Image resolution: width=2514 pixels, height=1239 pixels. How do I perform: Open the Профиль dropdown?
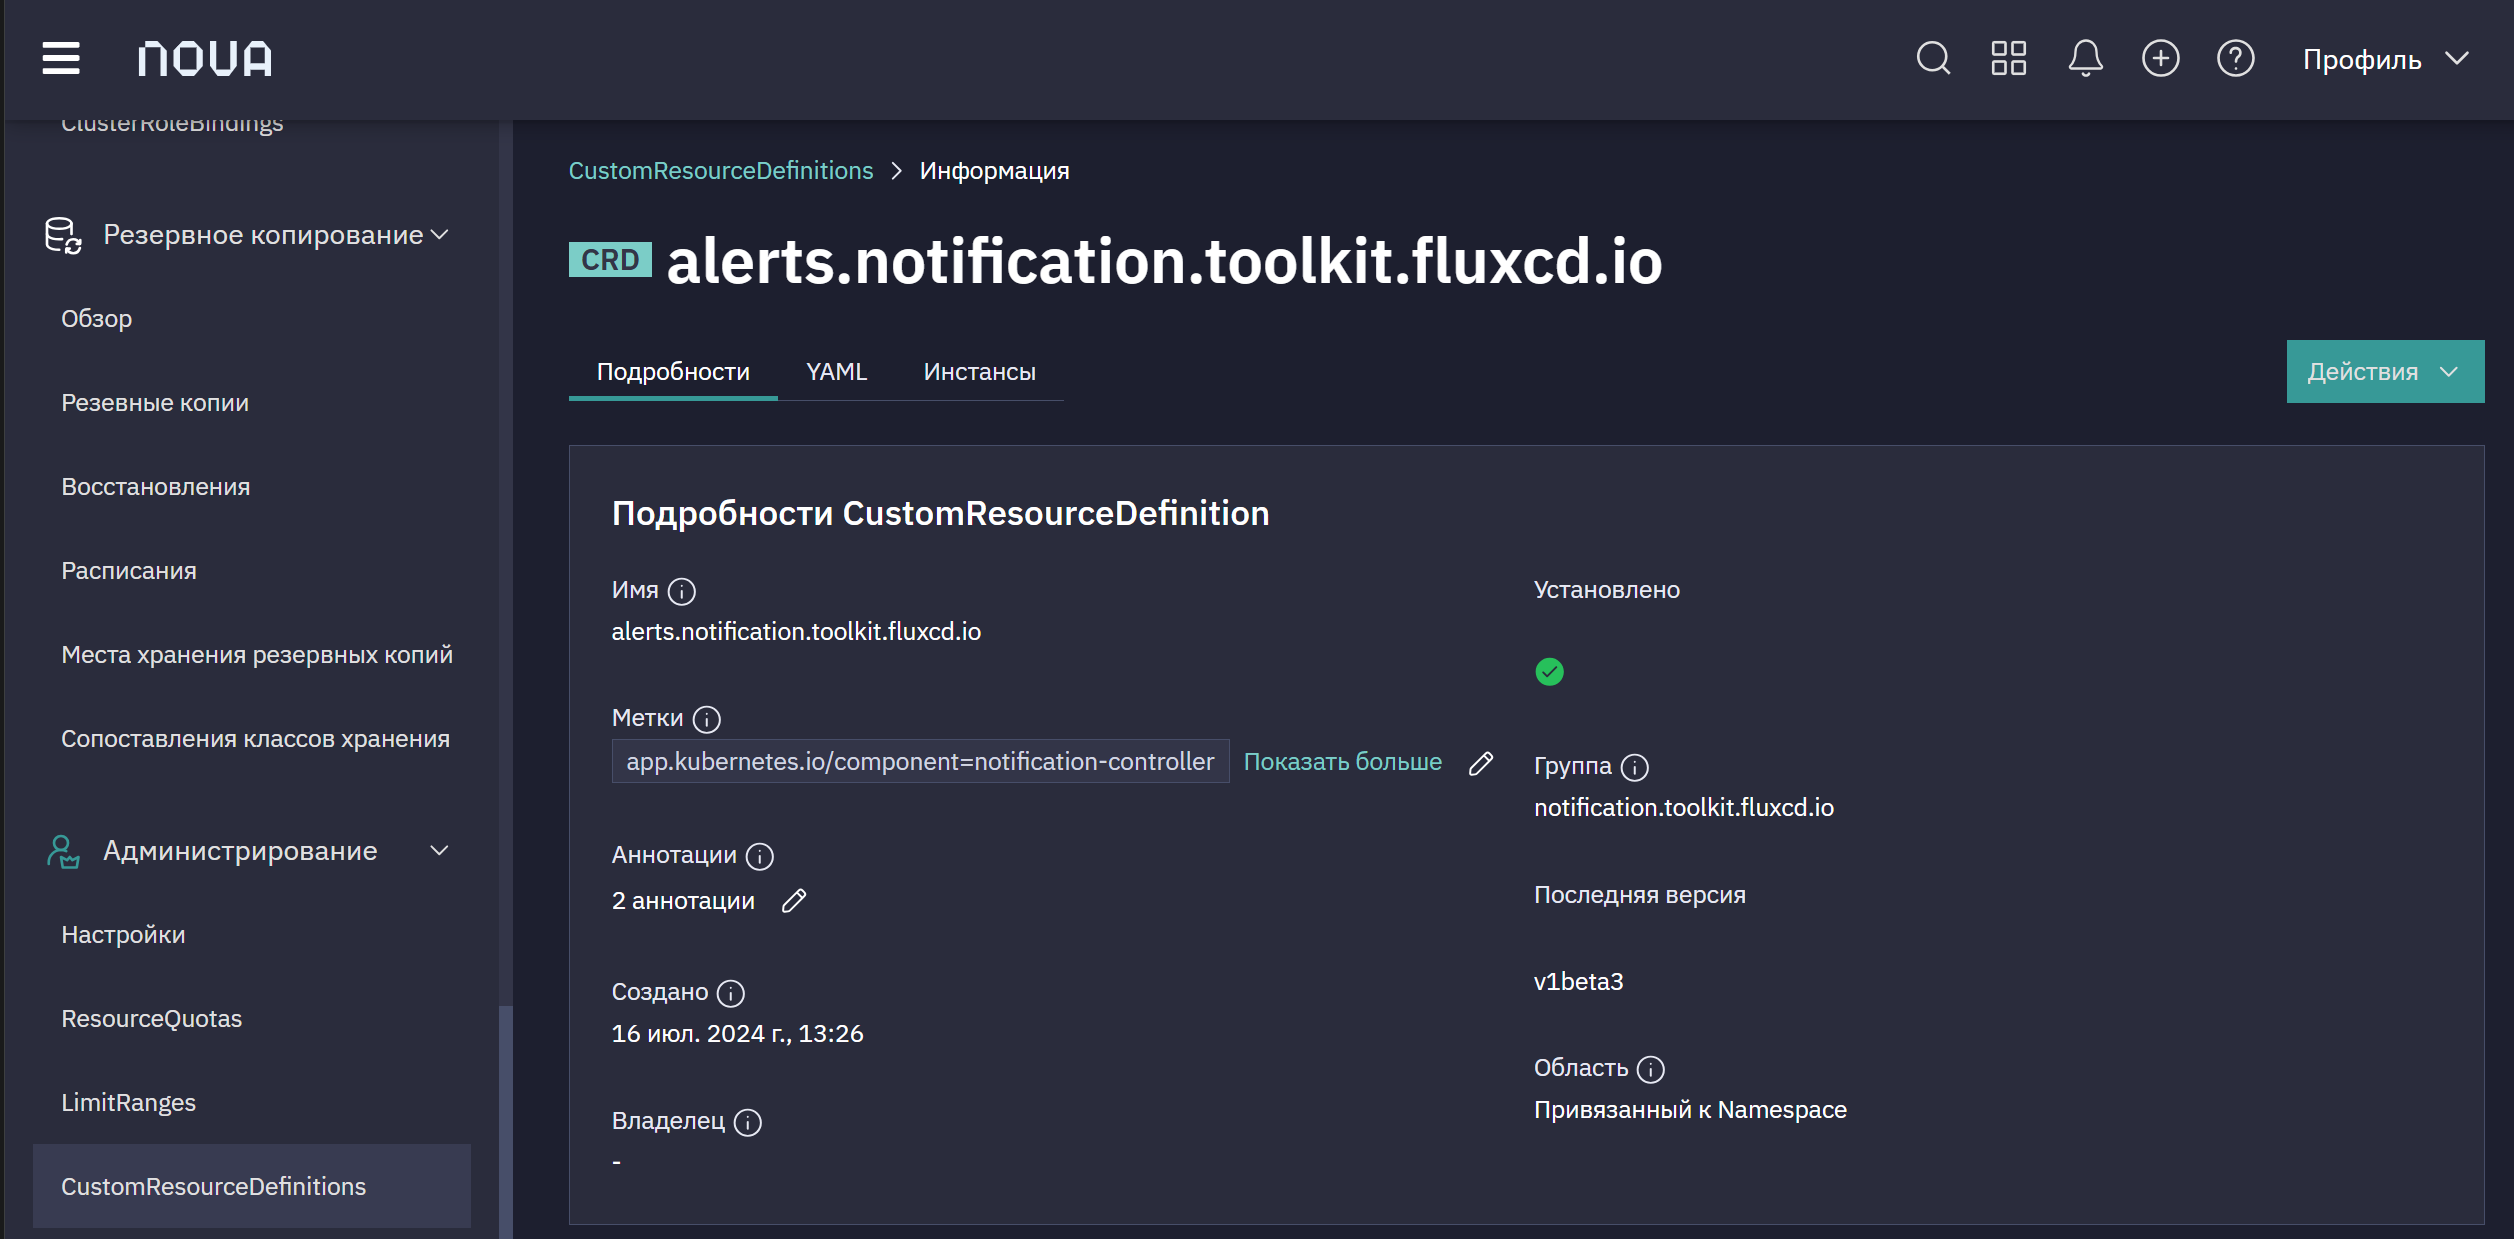[2385, 59]
